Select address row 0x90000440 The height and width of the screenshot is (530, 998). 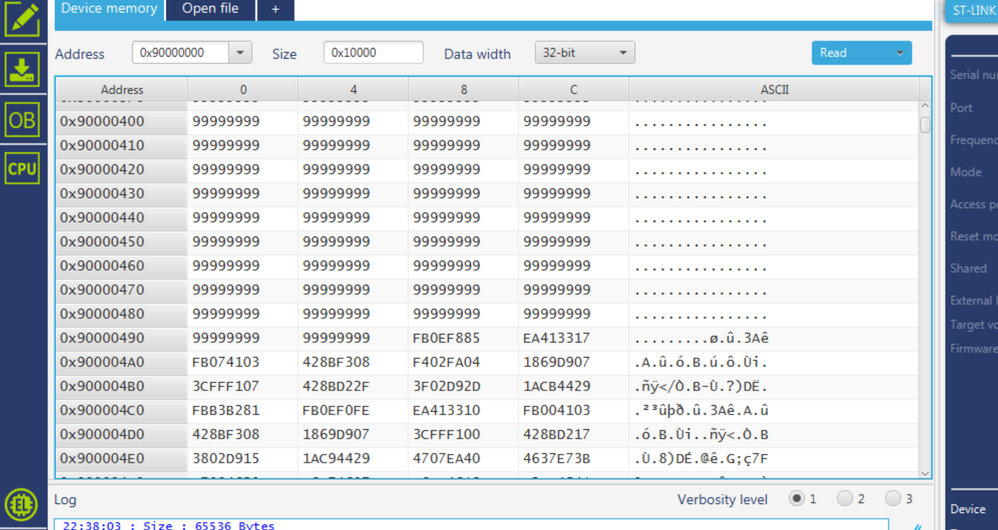point(122,218)
